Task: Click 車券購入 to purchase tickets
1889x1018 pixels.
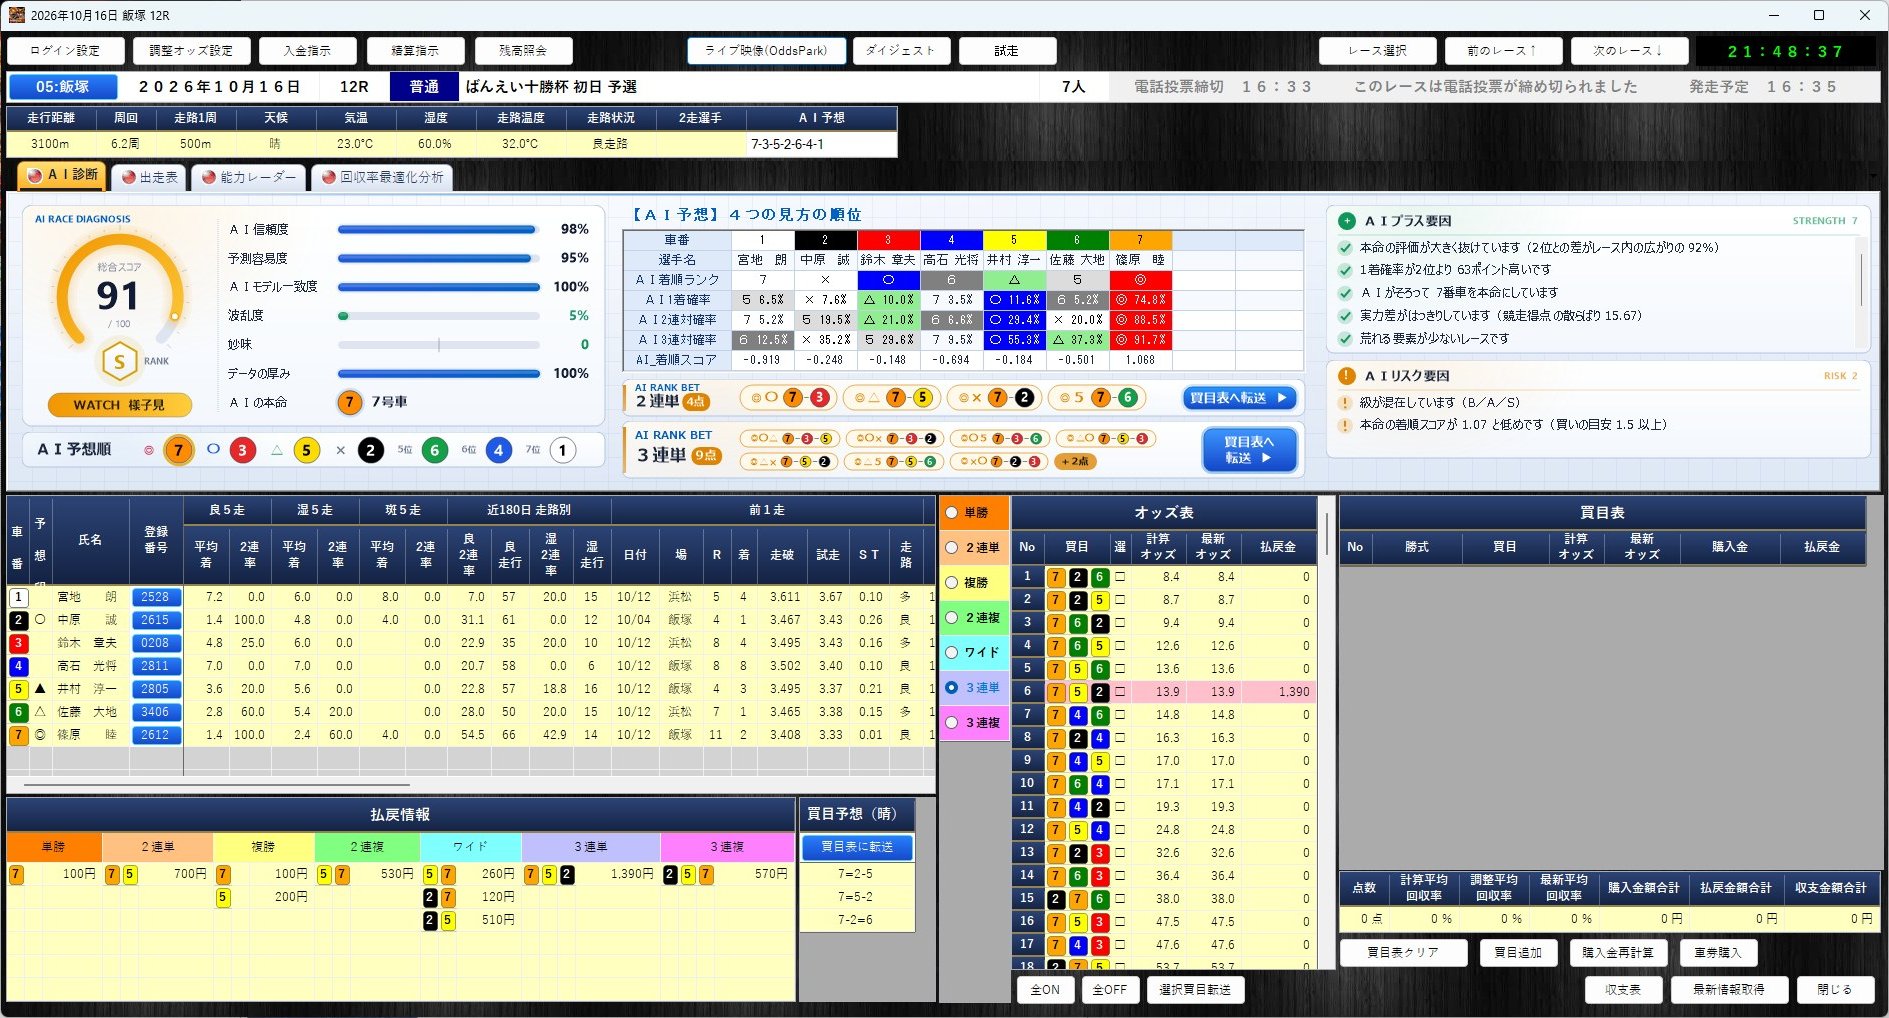Action: pos(1718,953)
